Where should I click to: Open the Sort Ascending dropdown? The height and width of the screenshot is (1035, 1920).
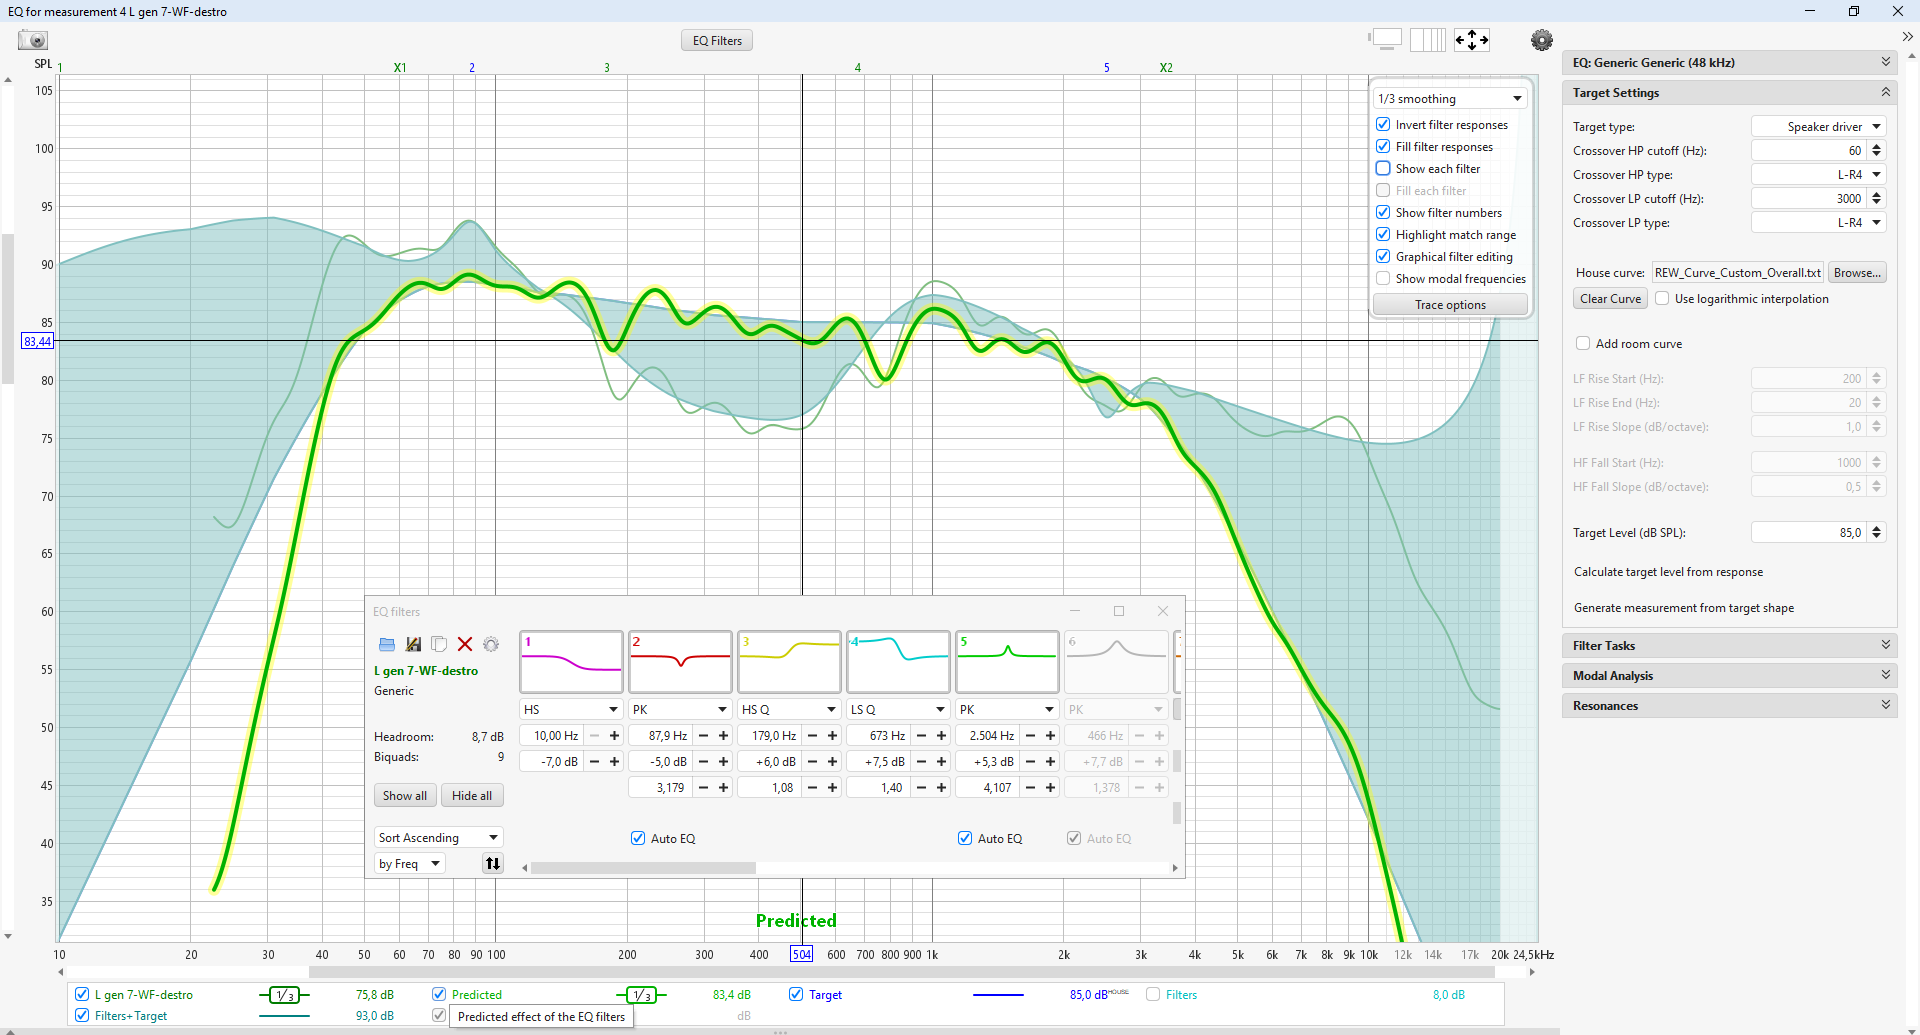438,837
